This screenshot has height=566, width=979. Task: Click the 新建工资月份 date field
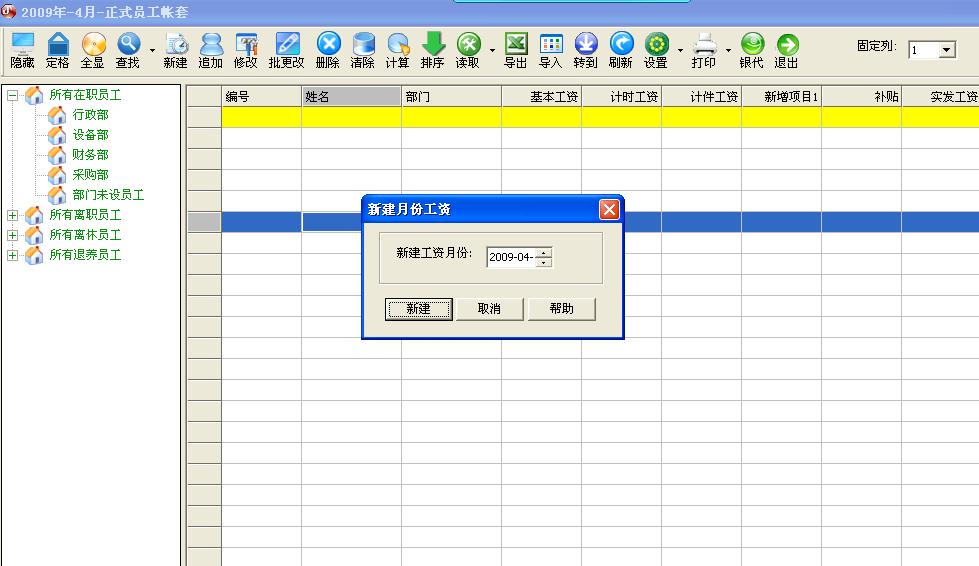[511, 257]
